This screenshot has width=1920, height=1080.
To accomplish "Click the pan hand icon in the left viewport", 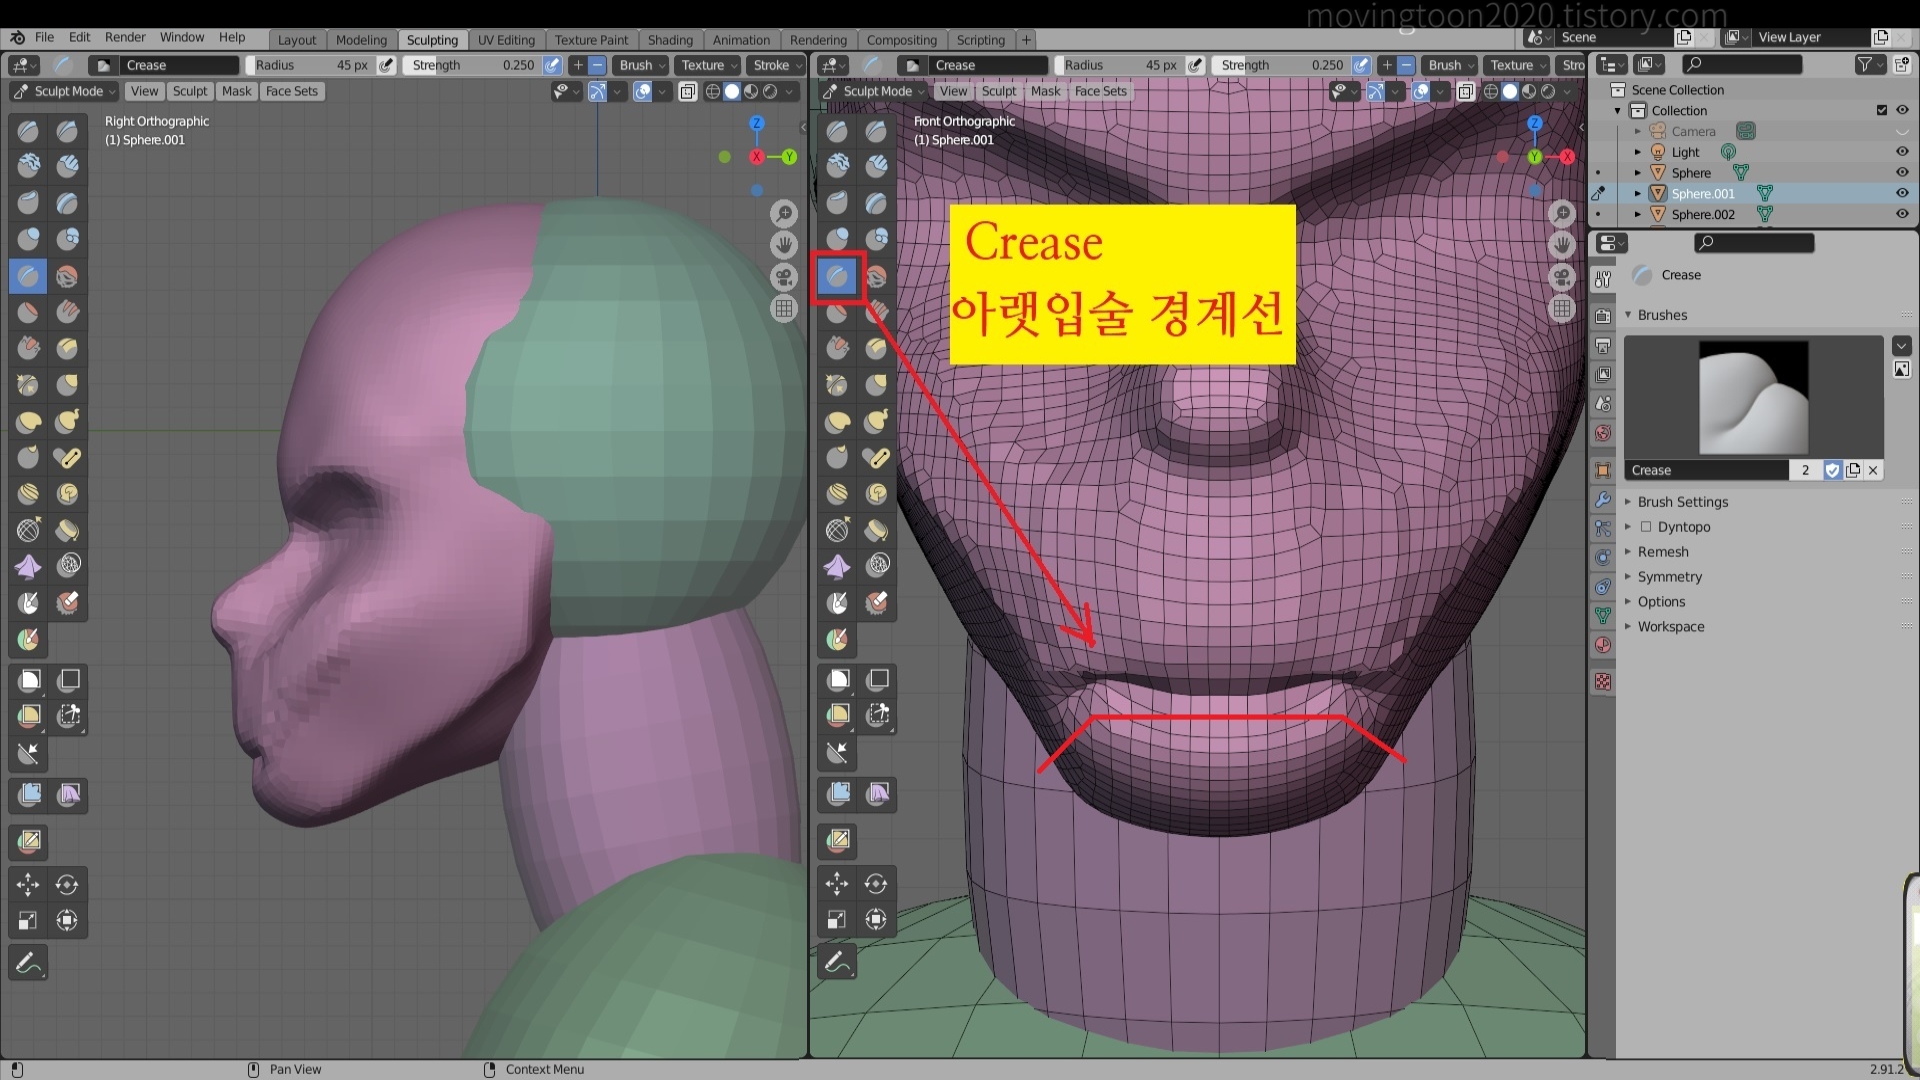I will tap(784, 245).
